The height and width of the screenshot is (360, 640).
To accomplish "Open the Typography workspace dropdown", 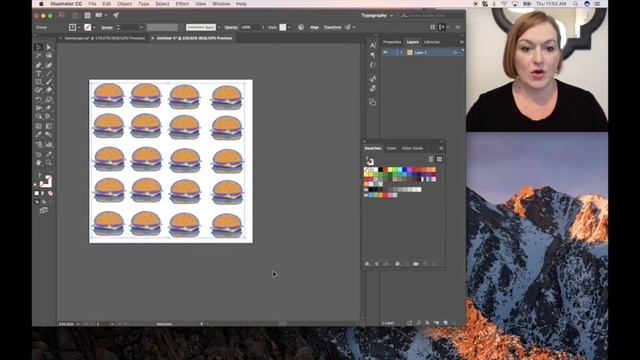I will point(377,16).
